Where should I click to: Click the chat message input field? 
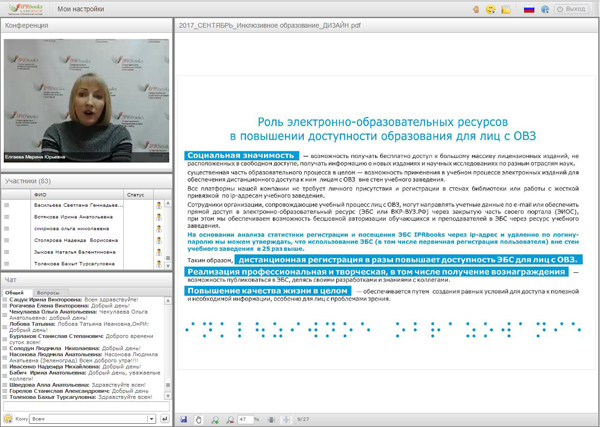tap(86, 406)
